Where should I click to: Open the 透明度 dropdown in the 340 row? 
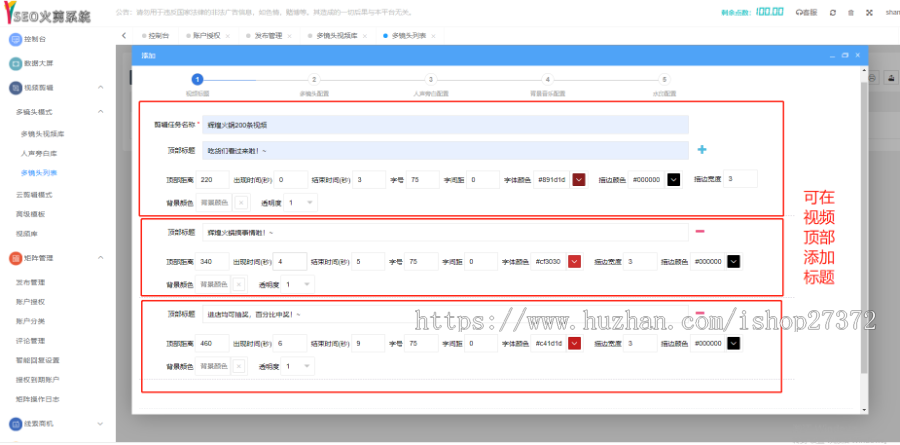(297, 284)
